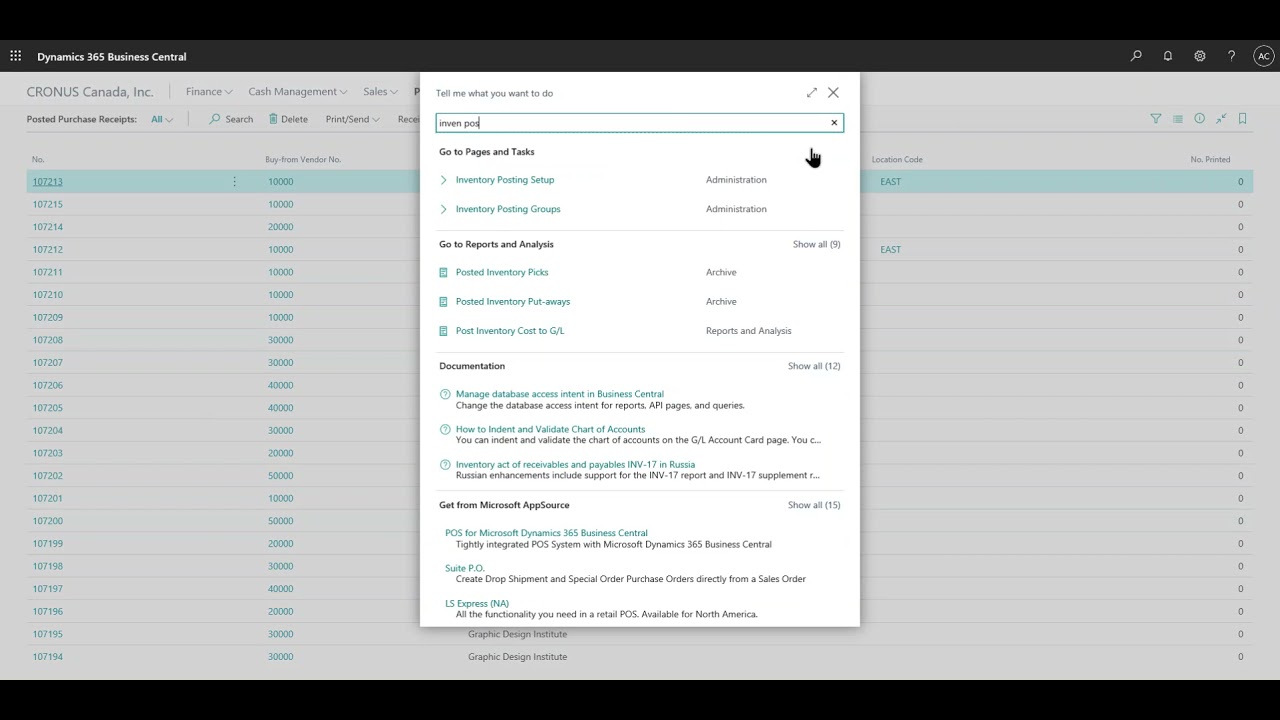
Task: Expand the Tell Me dialog to full size
Action: pos(811,92)
